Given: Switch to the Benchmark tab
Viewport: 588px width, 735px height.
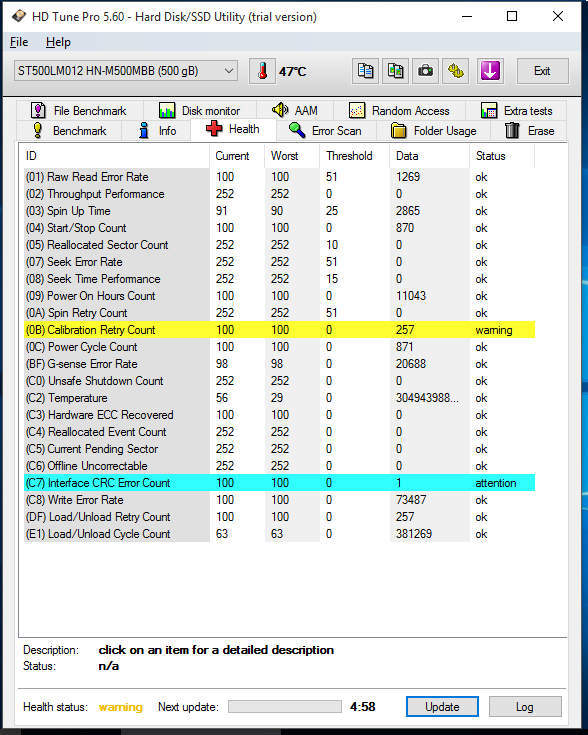Looking at the screenshot, I should (69, 130).
